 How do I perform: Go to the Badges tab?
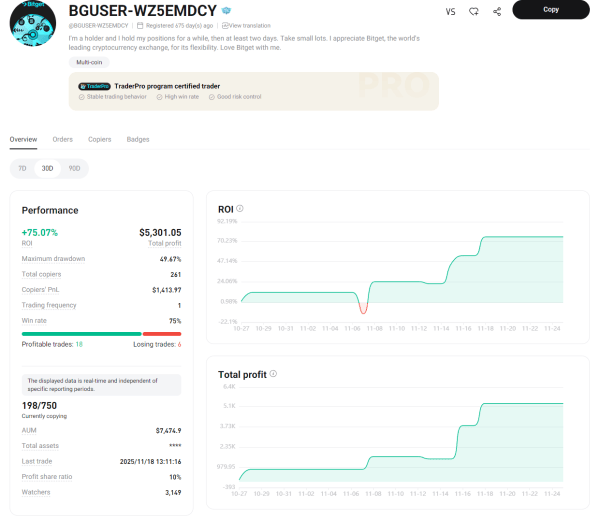pyautogui.click(x=138, y=139)
